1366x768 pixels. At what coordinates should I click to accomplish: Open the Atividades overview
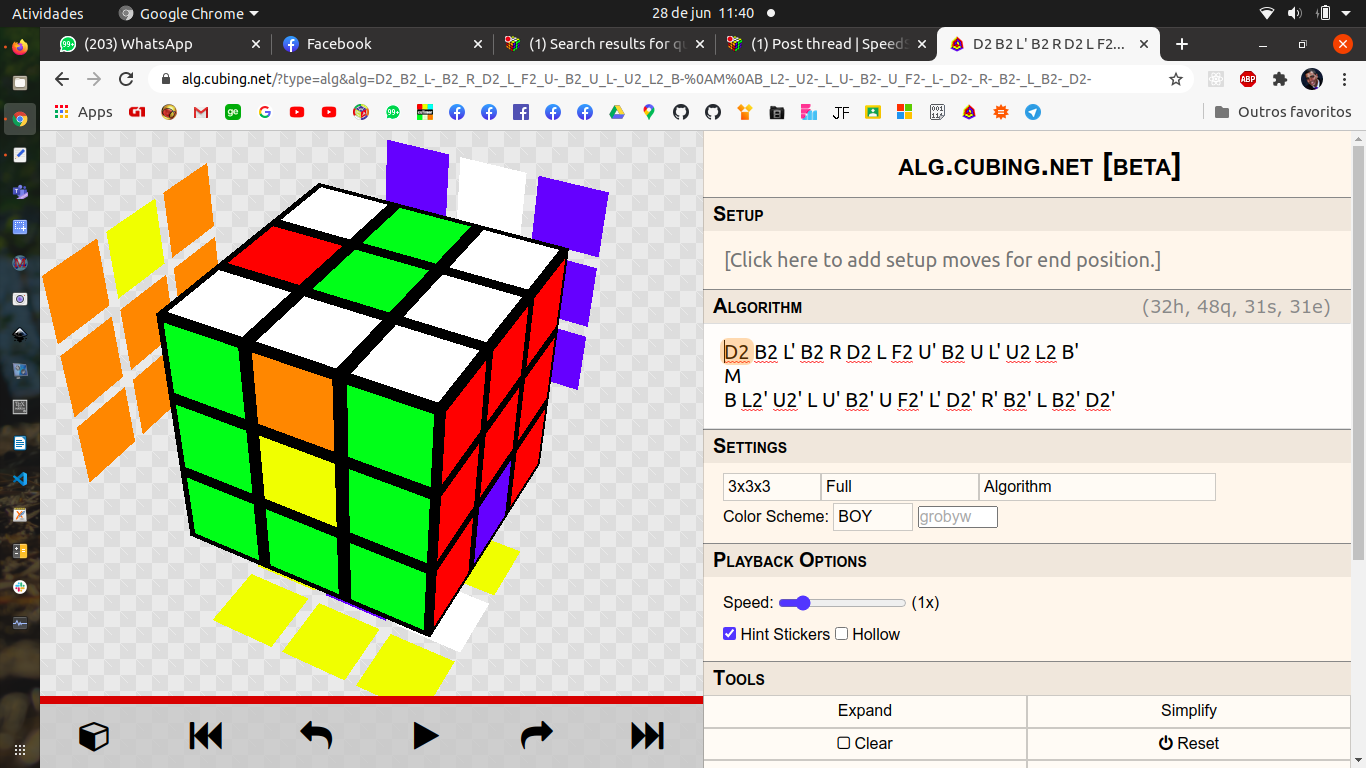pyautogui.click(x=48, y=14)
